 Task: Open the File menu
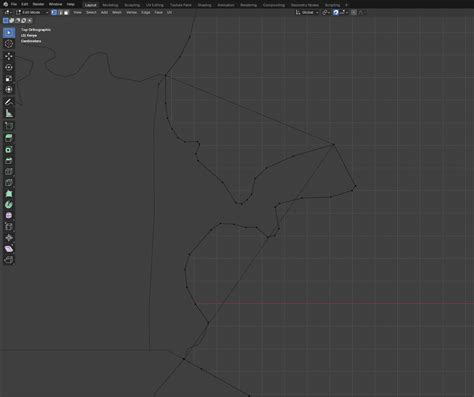click(14, 4)
